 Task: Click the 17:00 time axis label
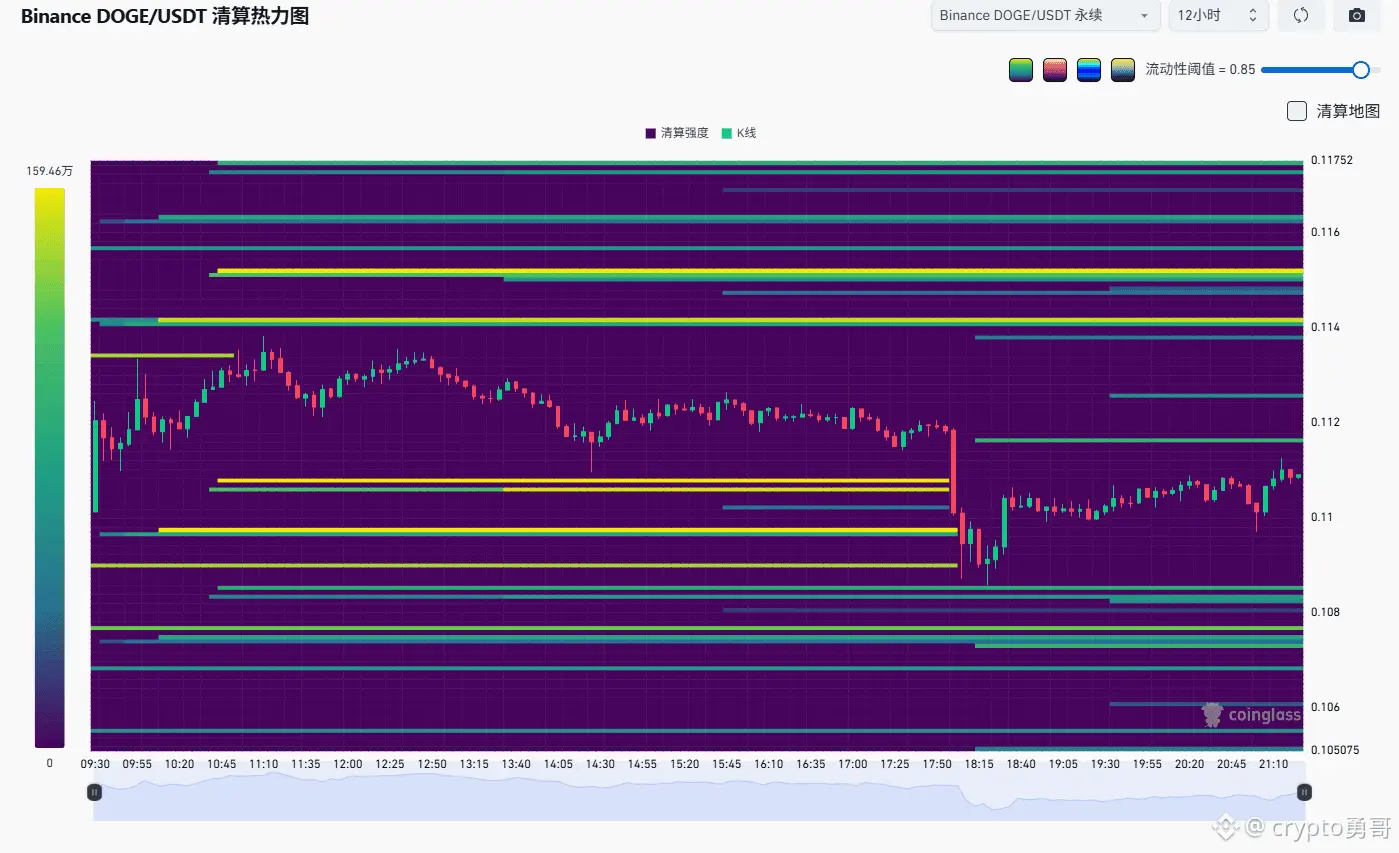coord(853,764)
